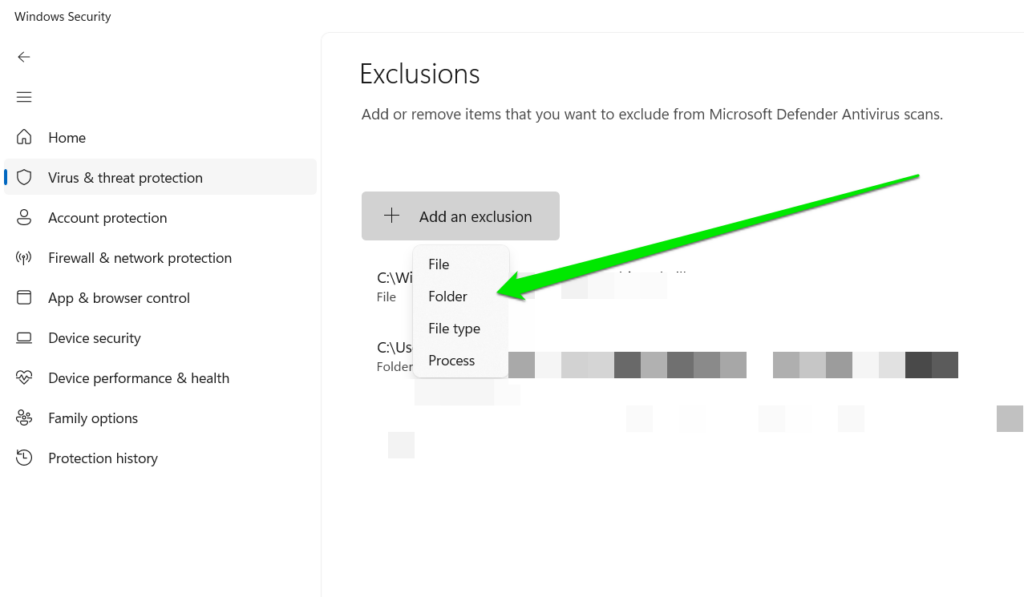Image resolution: width=1024 pixels, height=597 pixels.
Task: Choose Folder from the exclusion menu
Action: [447, 296]
